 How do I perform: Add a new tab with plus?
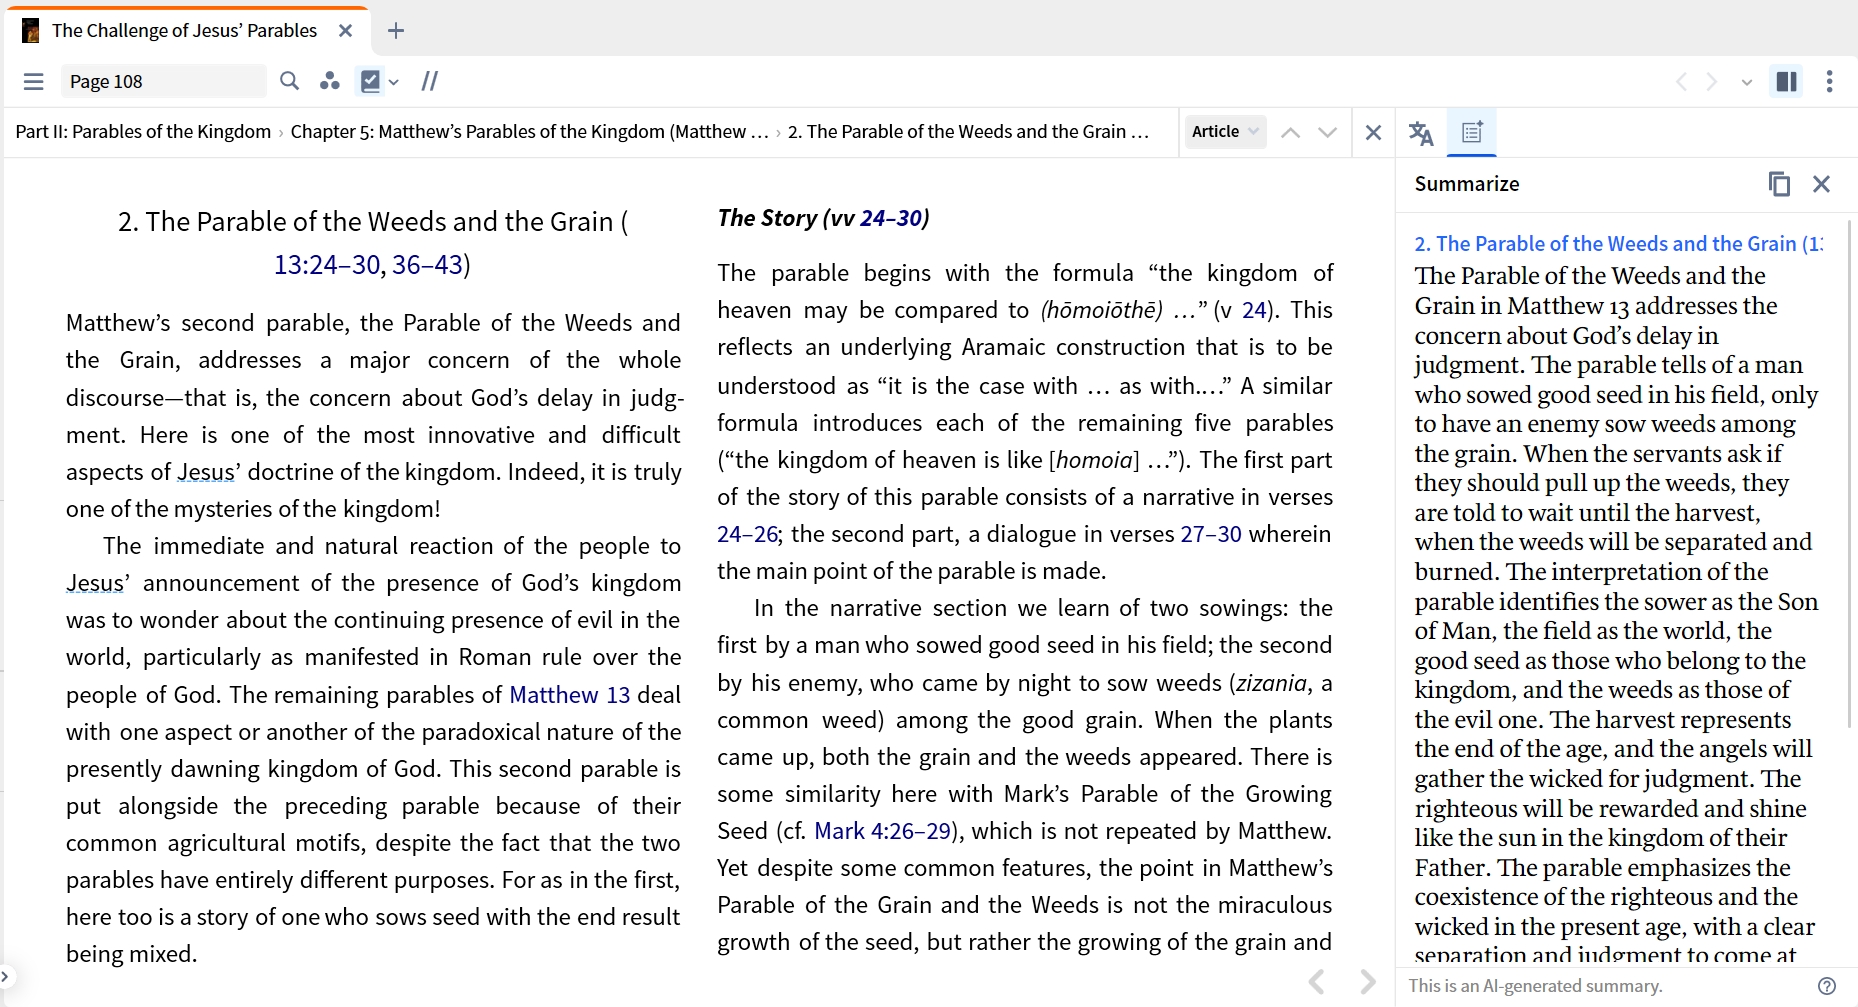pyautogui.click(x=396, y=30)
